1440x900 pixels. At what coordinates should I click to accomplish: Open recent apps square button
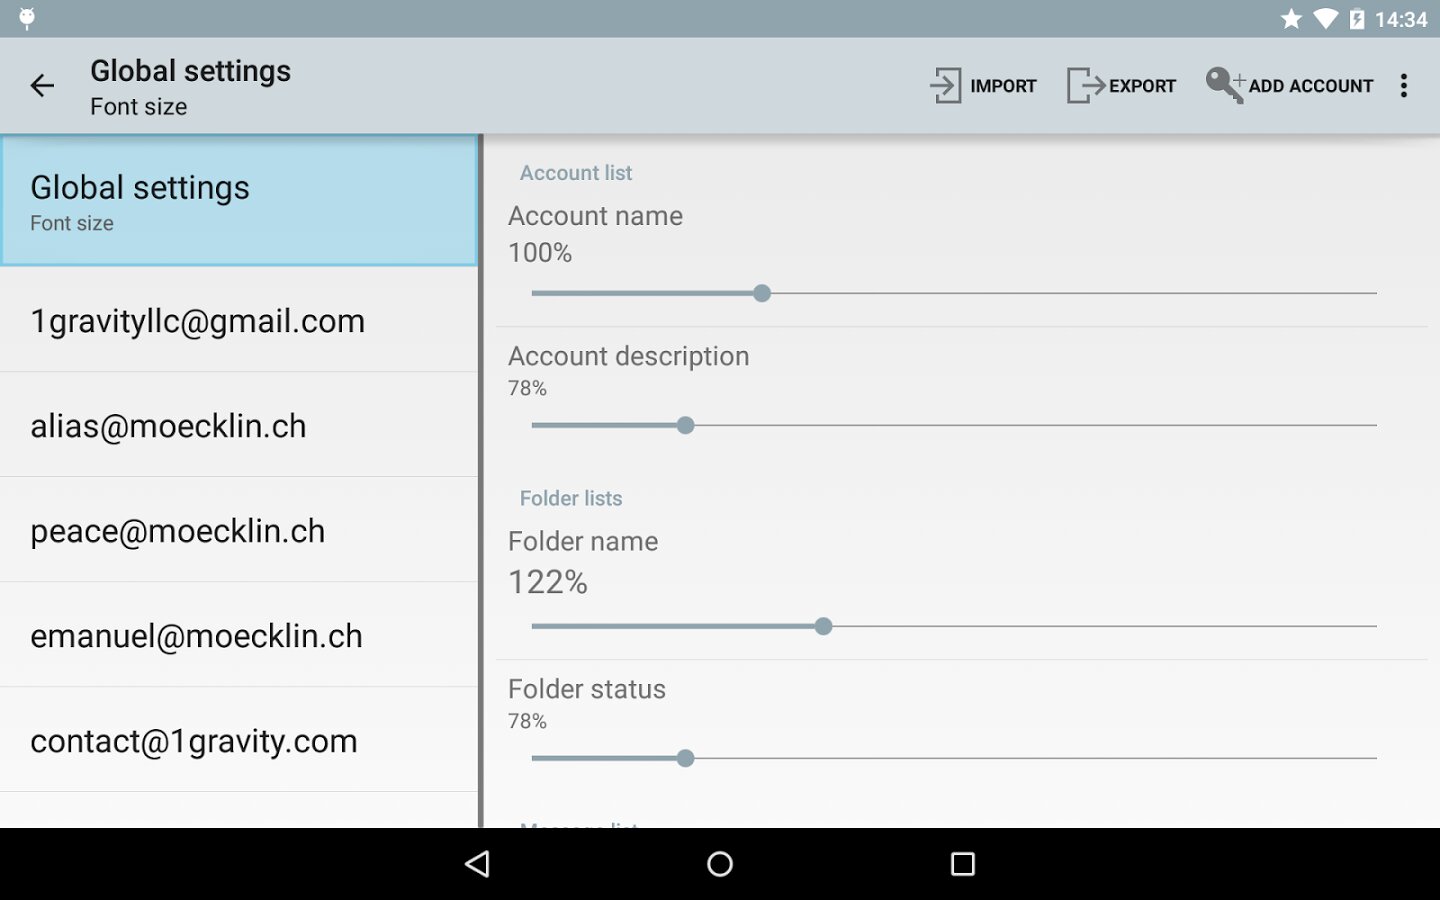pyautogui.click(x=962, y=864)
